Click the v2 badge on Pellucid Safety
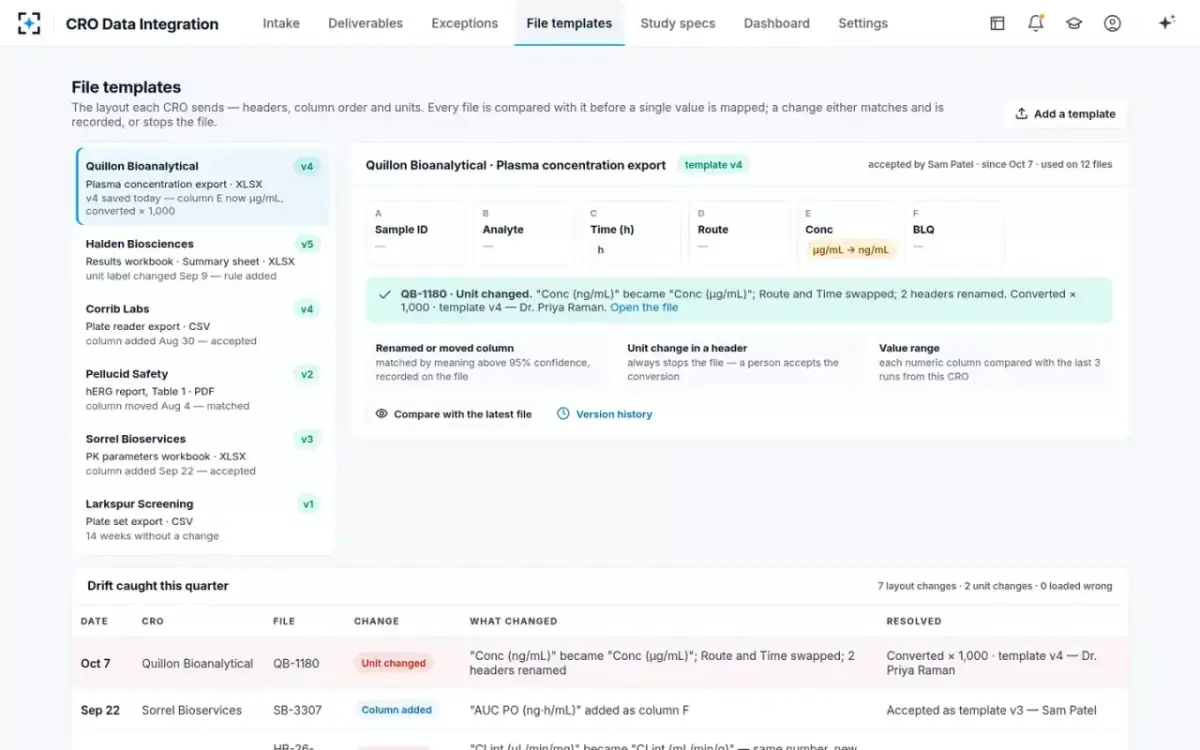Viewport: 1200px width, 750px height. click(307, 374)
